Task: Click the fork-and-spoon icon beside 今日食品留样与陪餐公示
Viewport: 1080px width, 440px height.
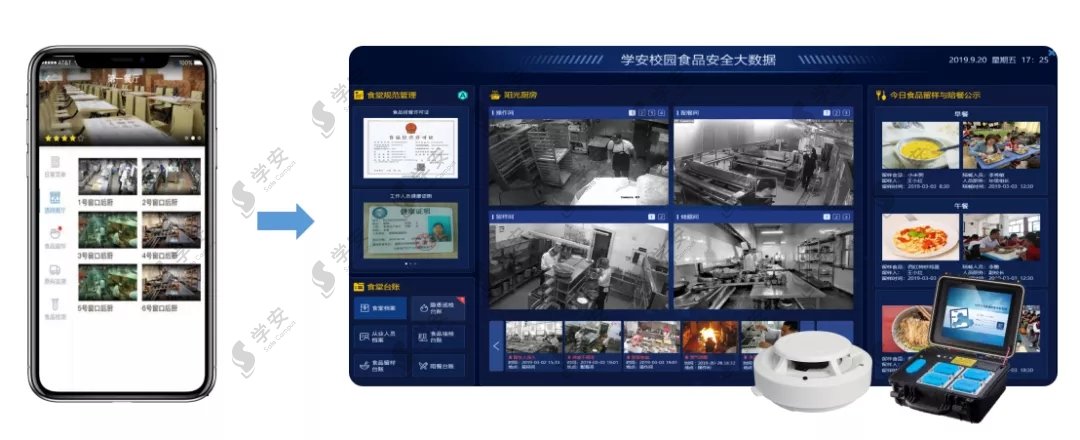Action: click(880, 95)
